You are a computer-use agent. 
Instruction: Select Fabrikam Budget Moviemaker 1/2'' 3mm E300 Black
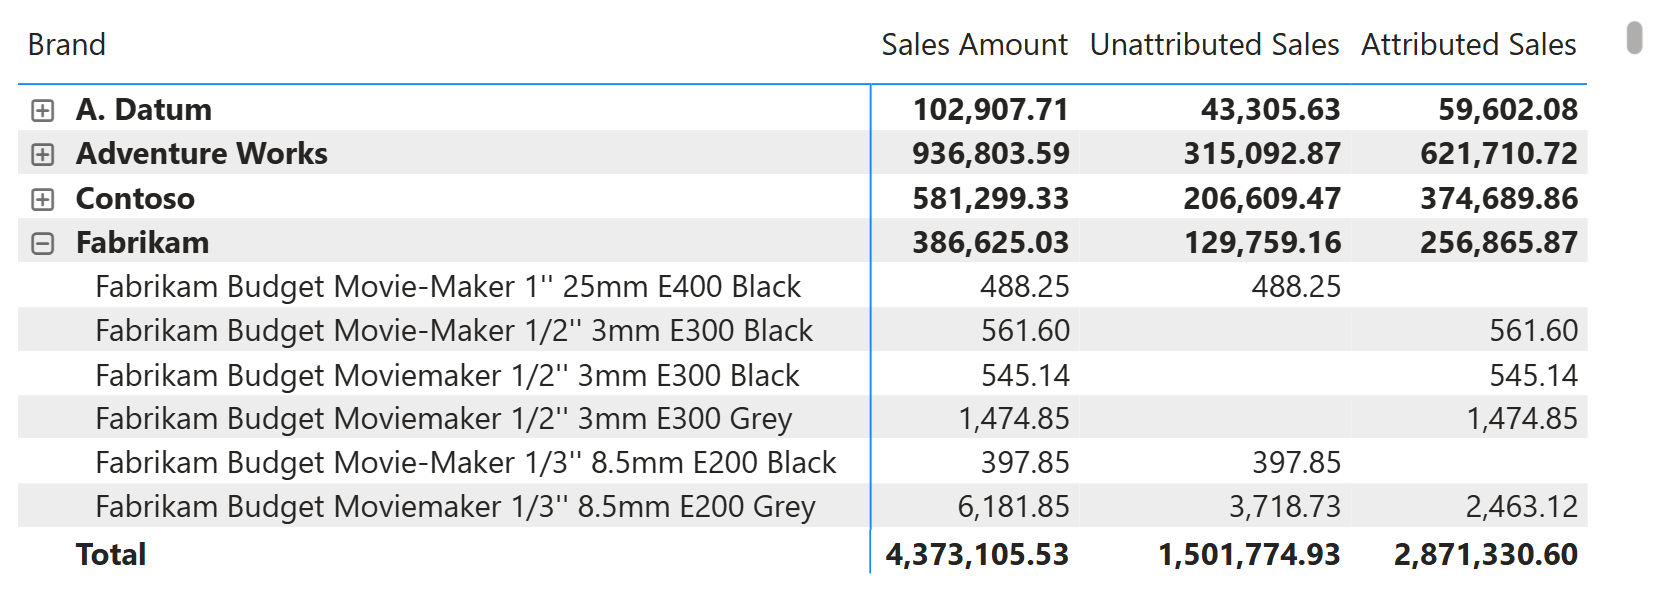click(446, 376)
